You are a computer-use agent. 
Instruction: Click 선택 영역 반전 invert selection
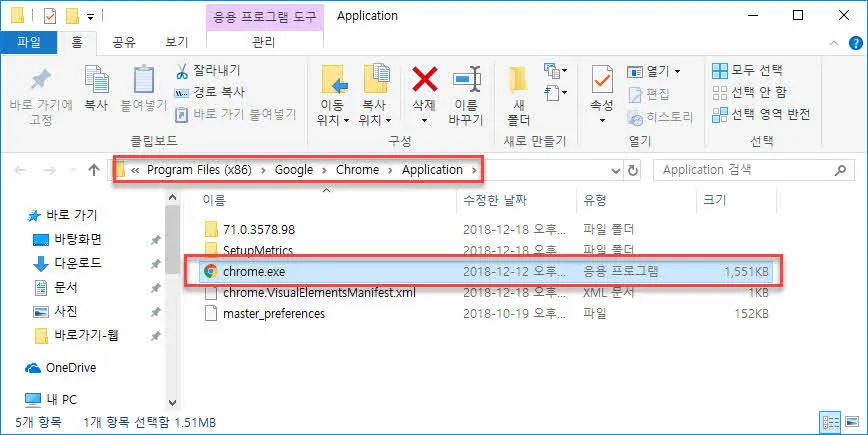[x=761, y=115]
